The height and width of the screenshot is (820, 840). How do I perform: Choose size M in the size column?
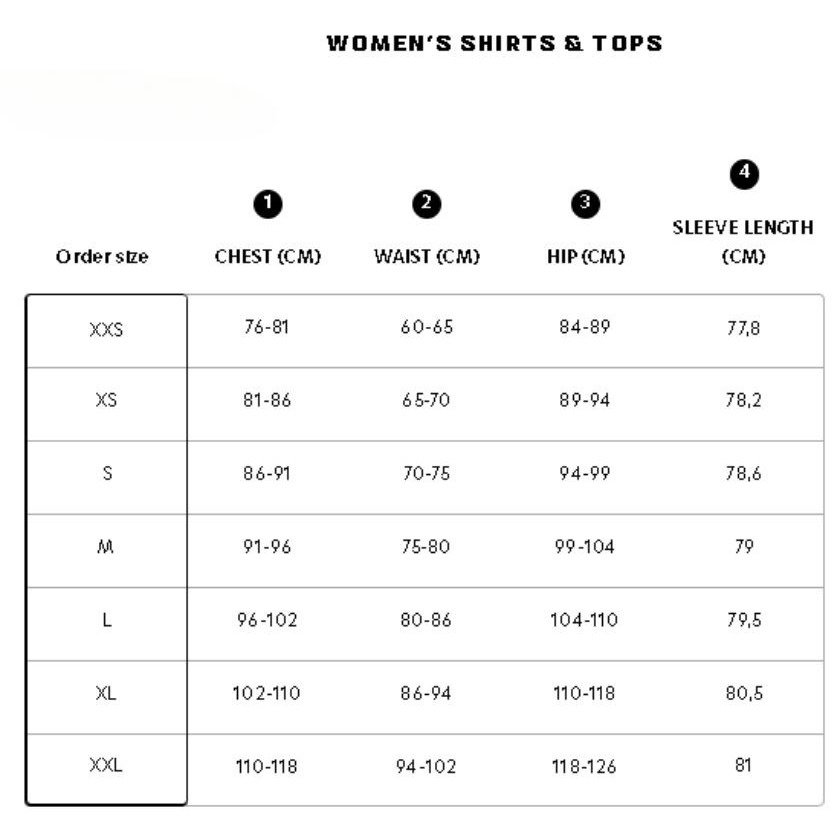coord(106,547)
